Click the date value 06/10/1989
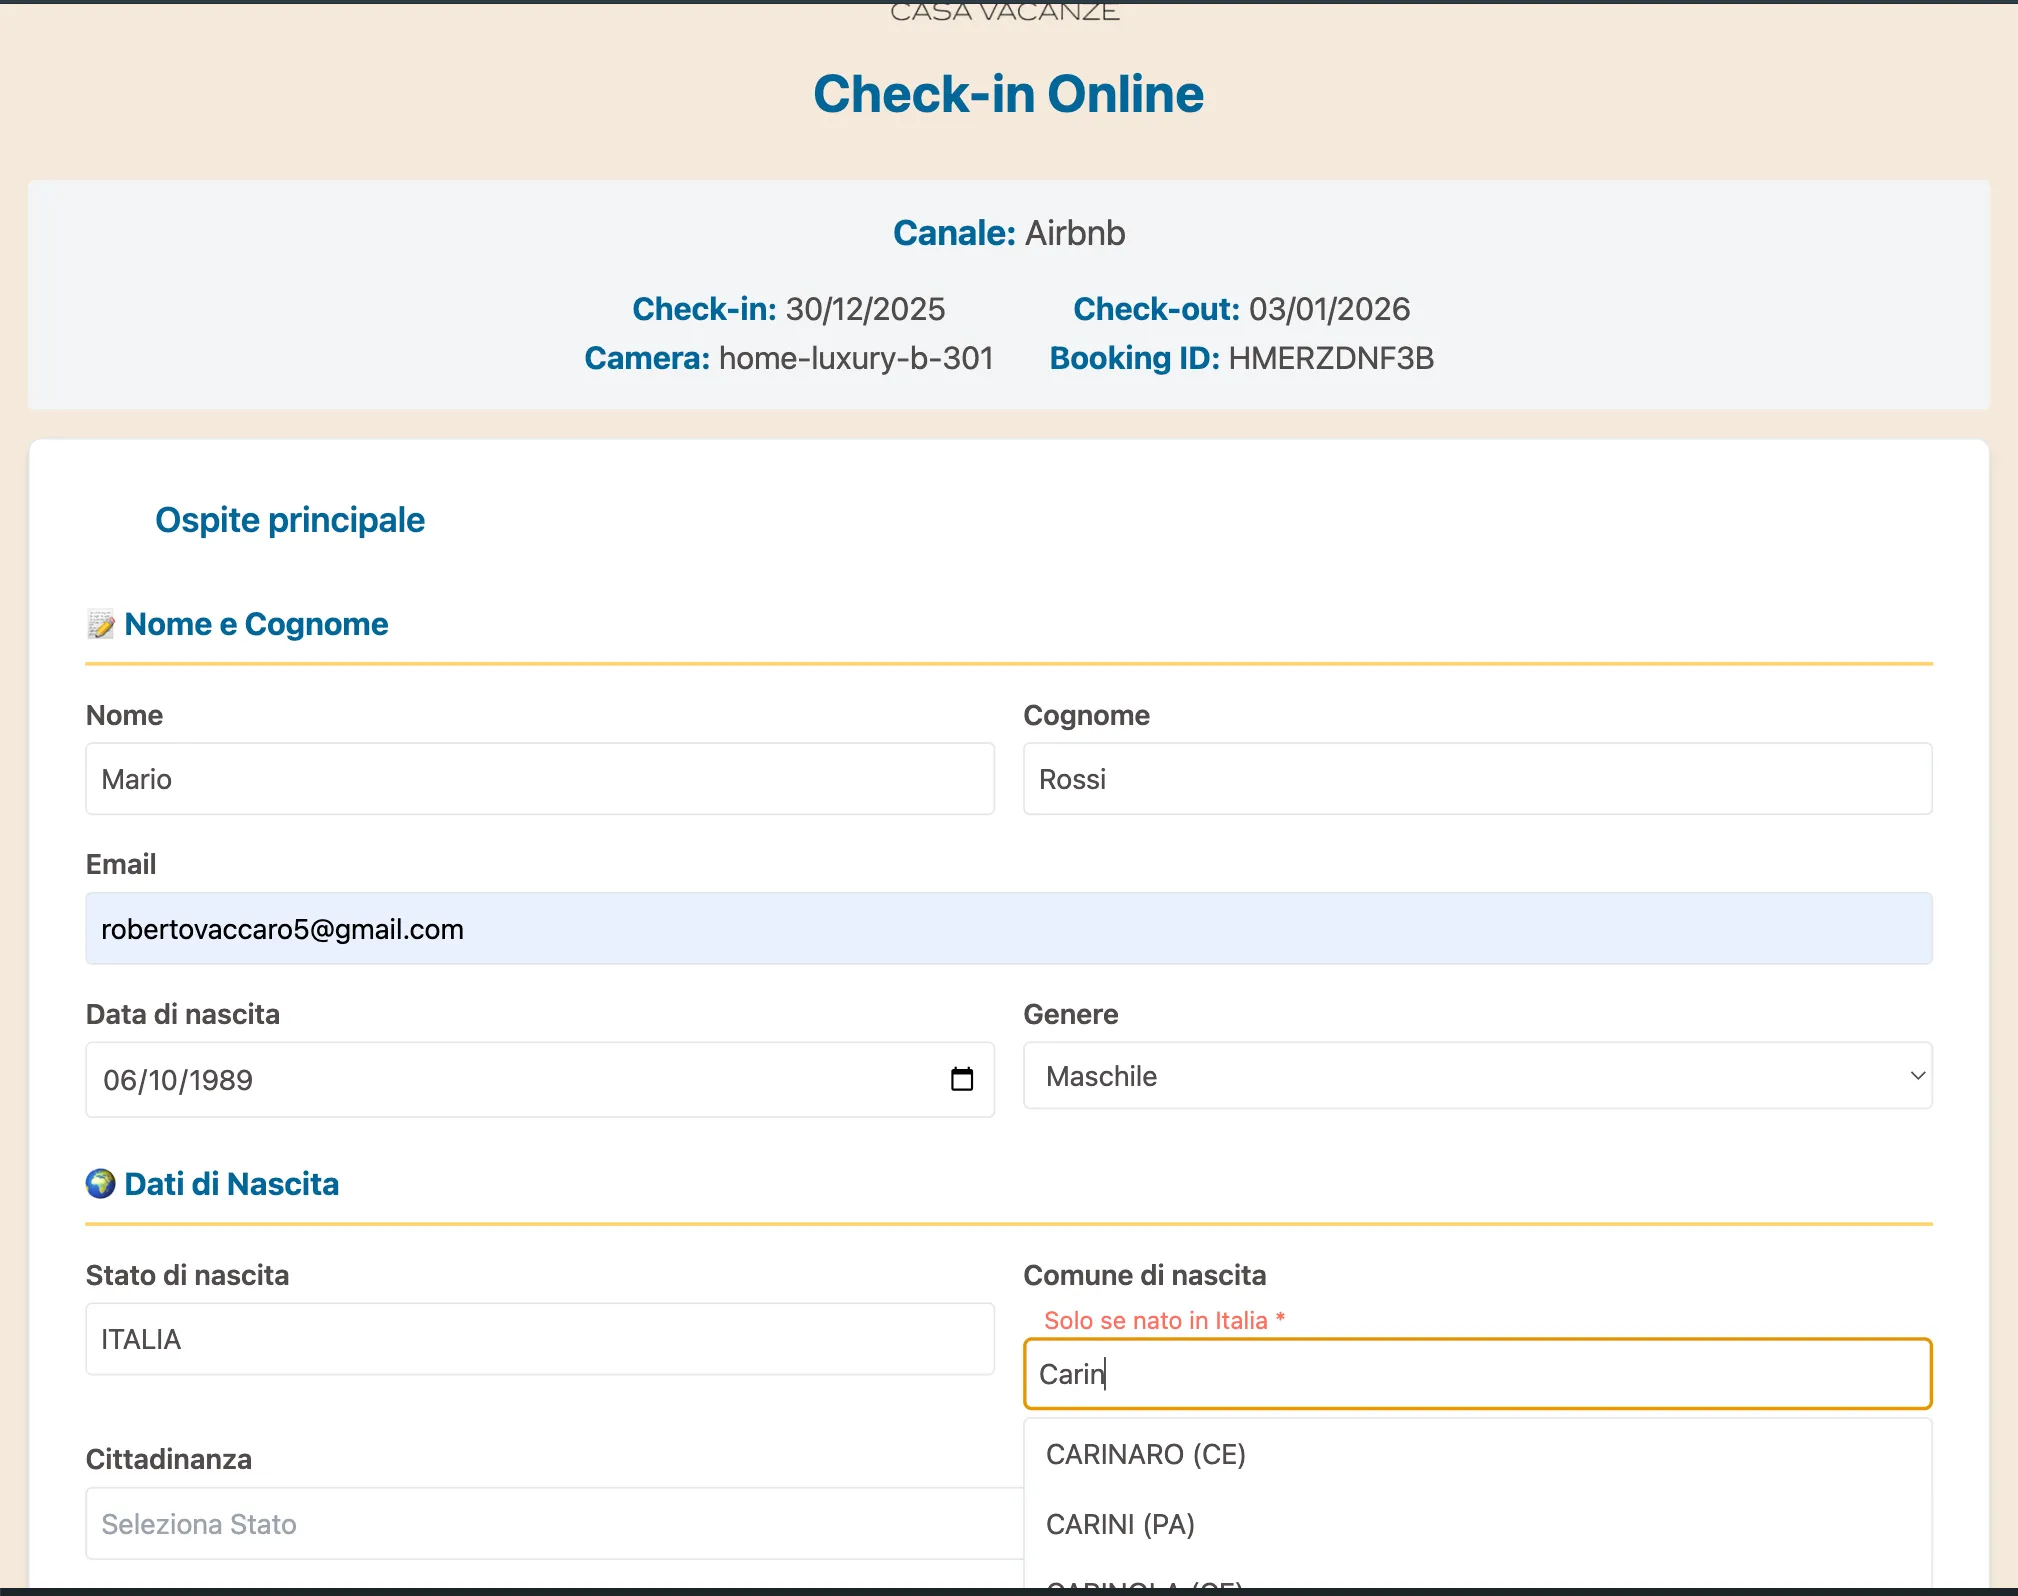2018x1596 pixels. pos(177,1079)
